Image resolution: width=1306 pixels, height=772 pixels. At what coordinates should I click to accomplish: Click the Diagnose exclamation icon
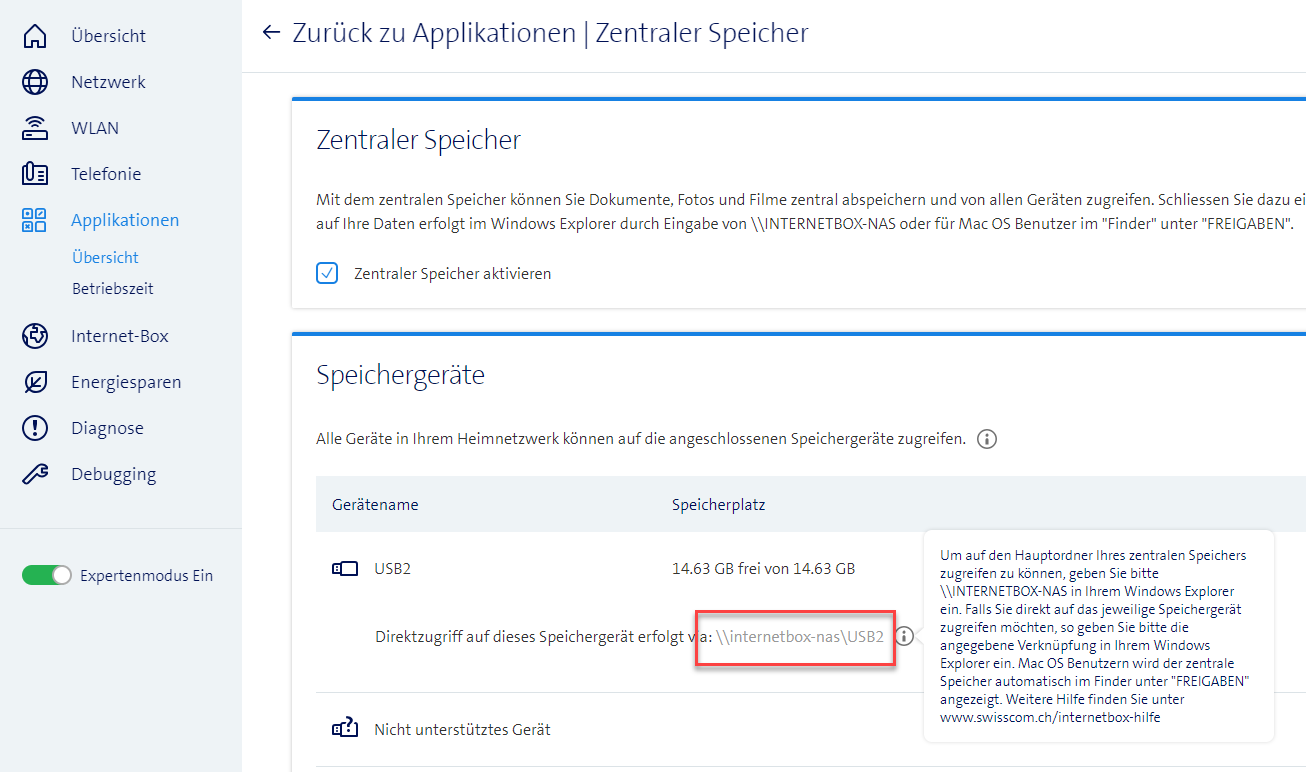point(35,428)
